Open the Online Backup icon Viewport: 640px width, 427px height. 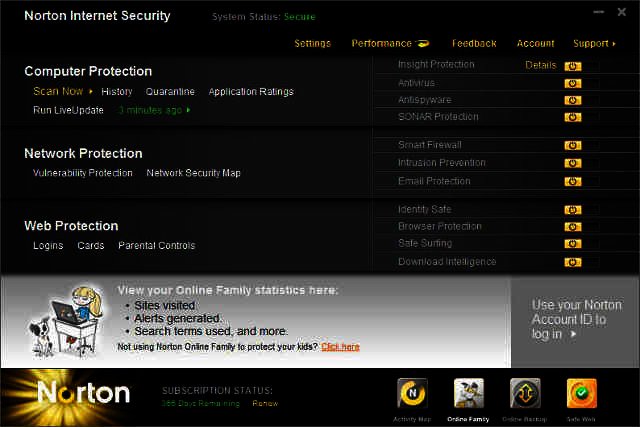(525, 393)
